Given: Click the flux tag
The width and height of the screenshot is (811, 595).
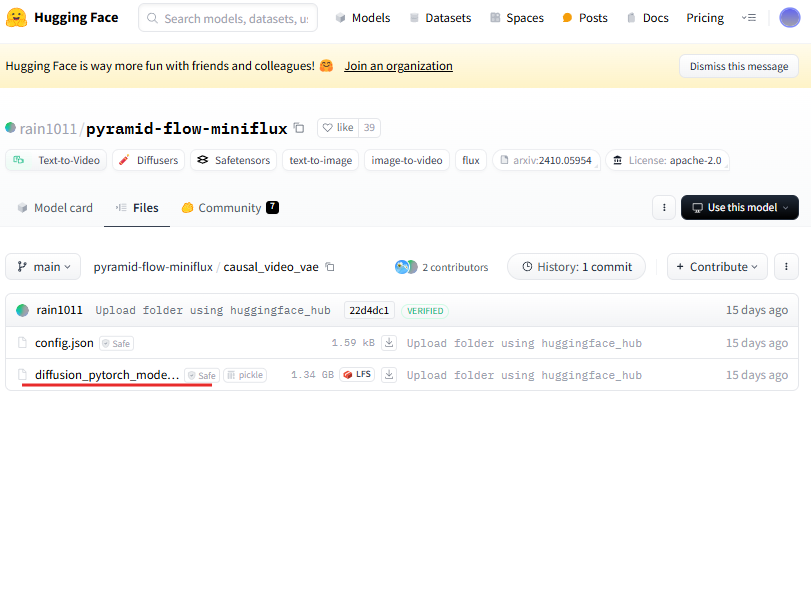Looking at the screenshot, I should pyautogui.click(x=471, y=160).
